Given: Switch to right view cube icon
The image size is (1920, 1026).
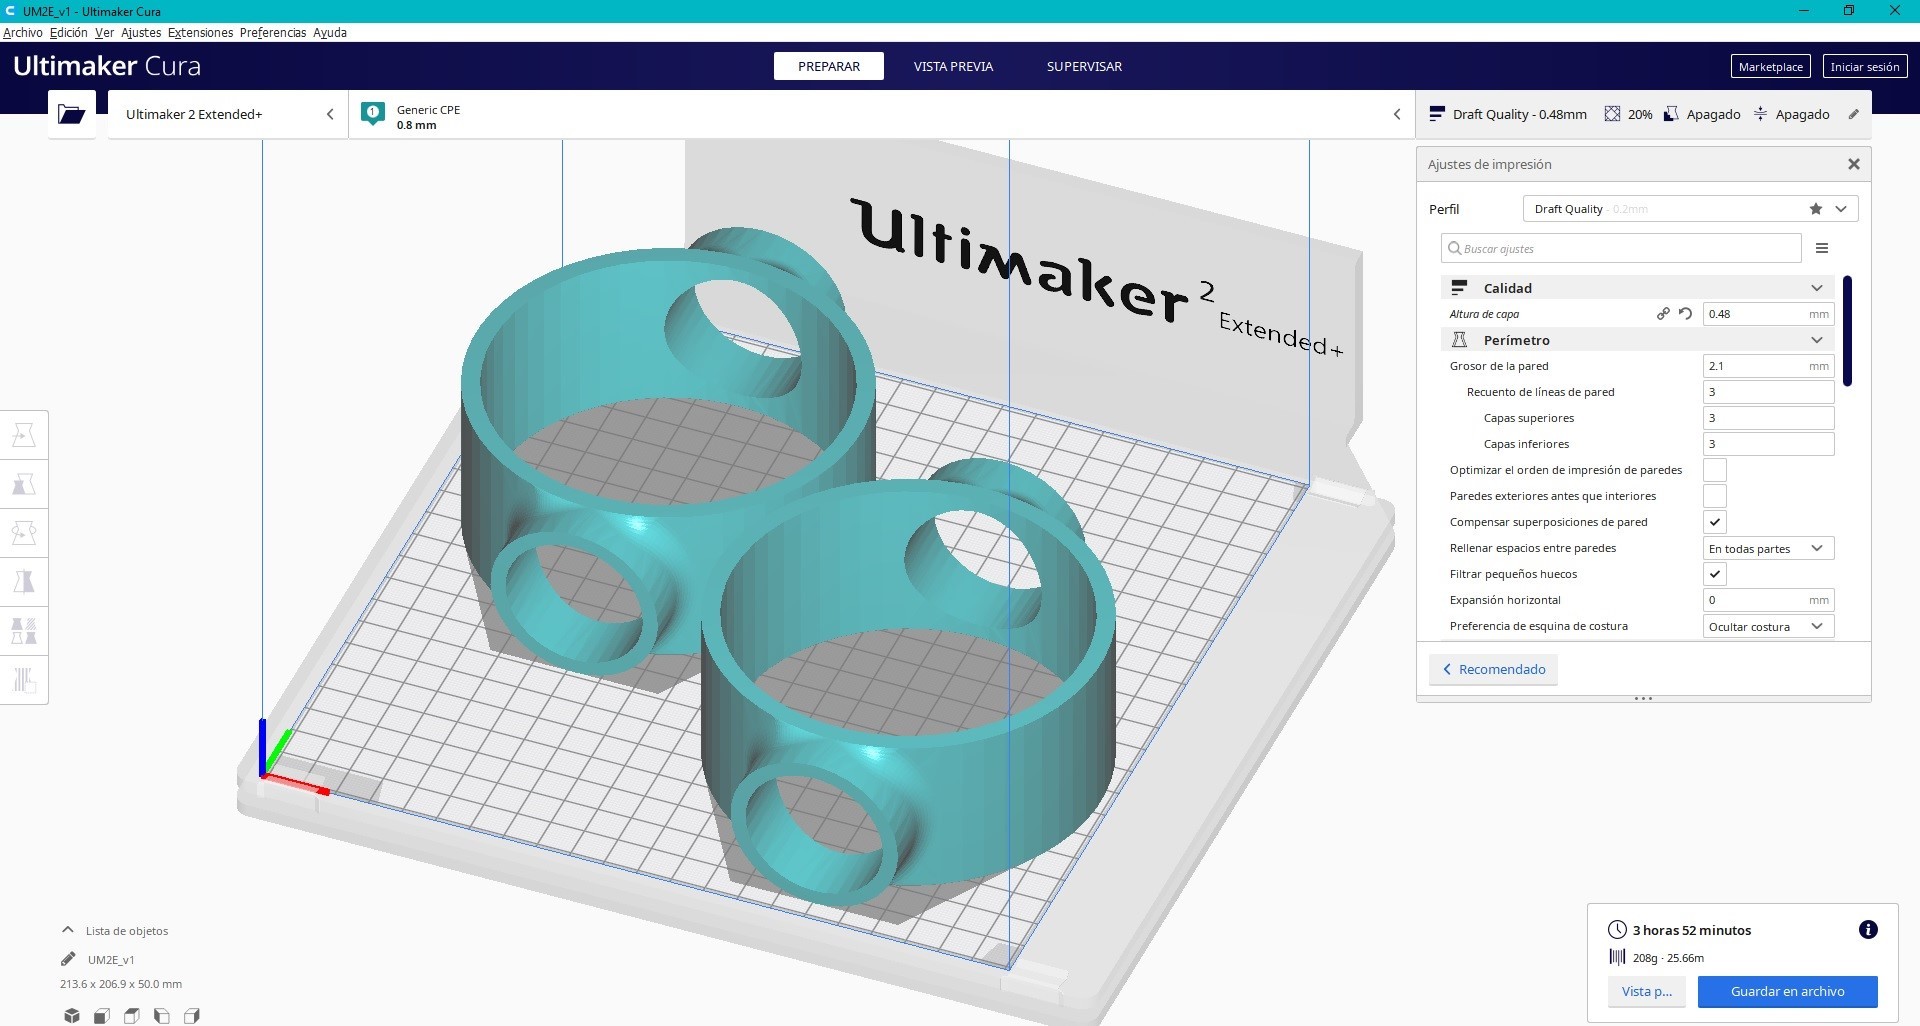Looking at the screenshot, I should [x=192, y=1016].
